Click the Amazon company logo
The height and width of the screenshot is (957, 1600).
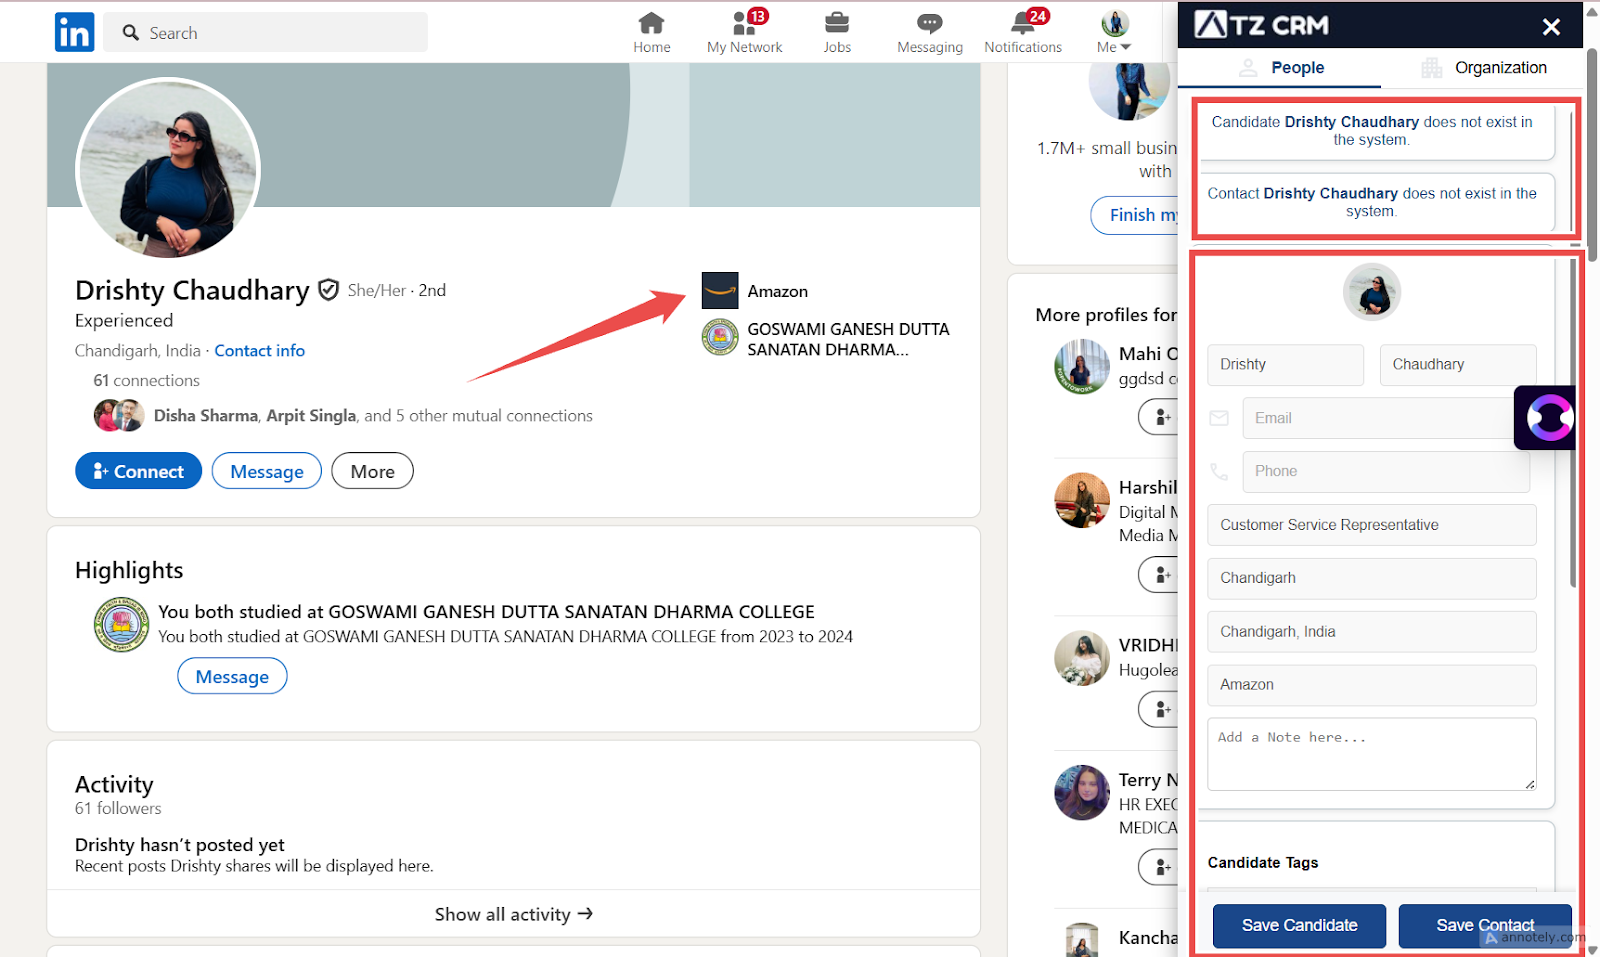(x=720, y=291)
